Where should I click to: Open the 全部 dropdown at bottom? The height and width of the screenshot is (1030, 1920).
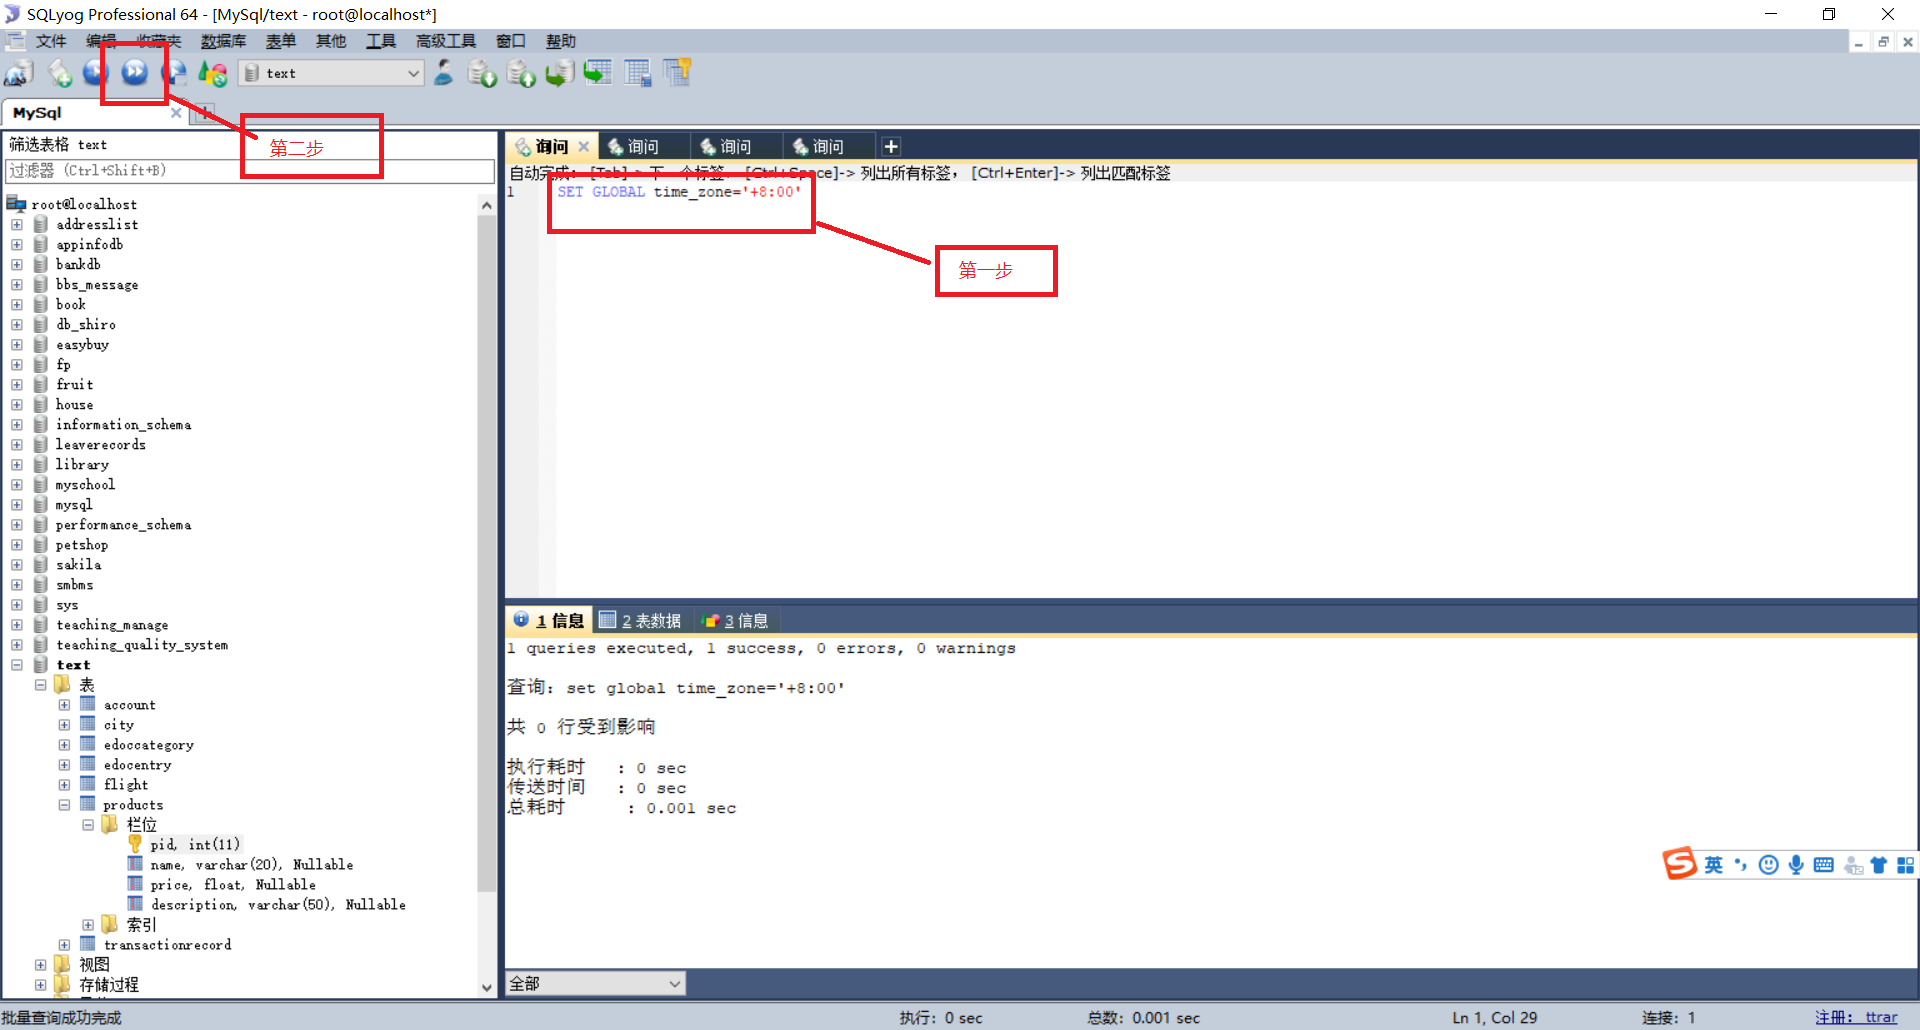(x=595, y=984)
